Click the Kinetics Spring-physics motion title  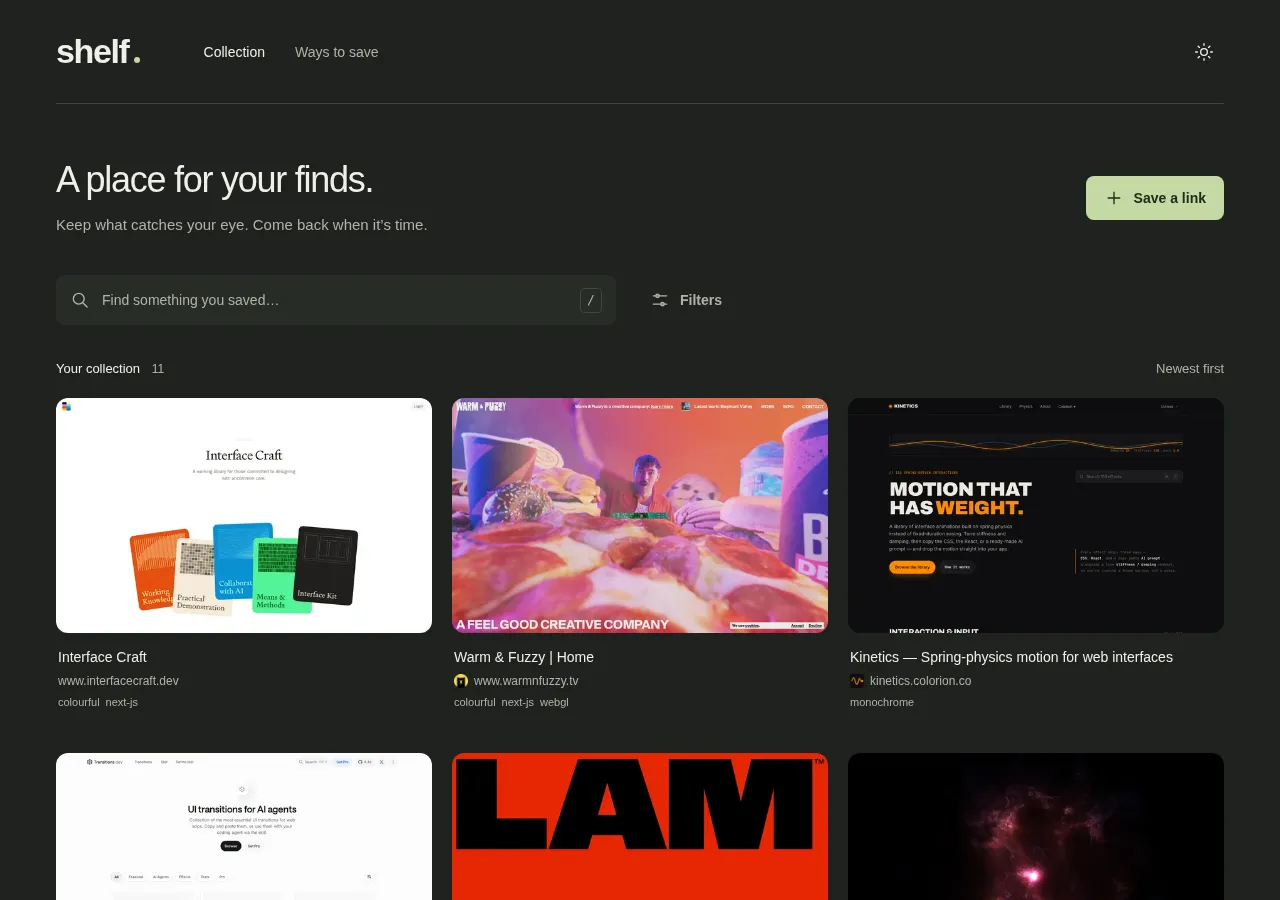click(1011, 657)
